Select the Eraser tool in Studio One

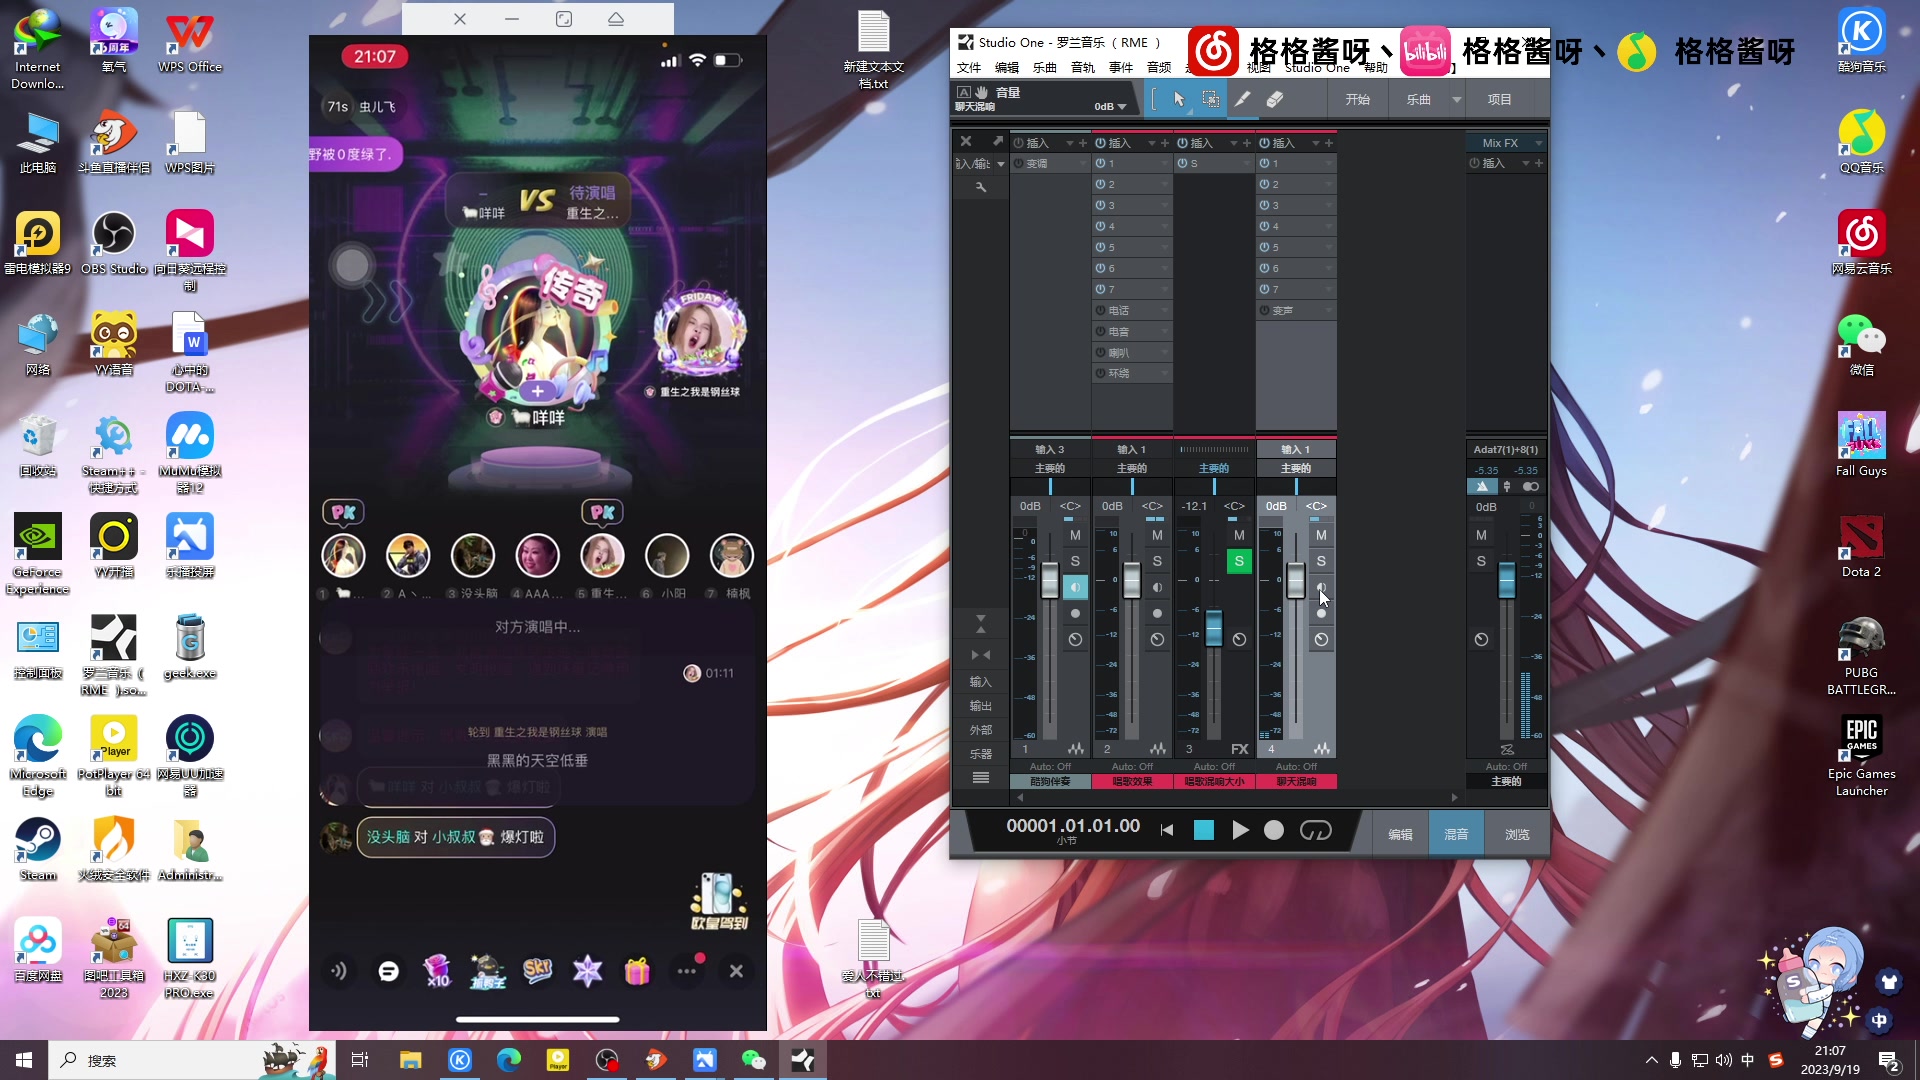point(1274,99)
